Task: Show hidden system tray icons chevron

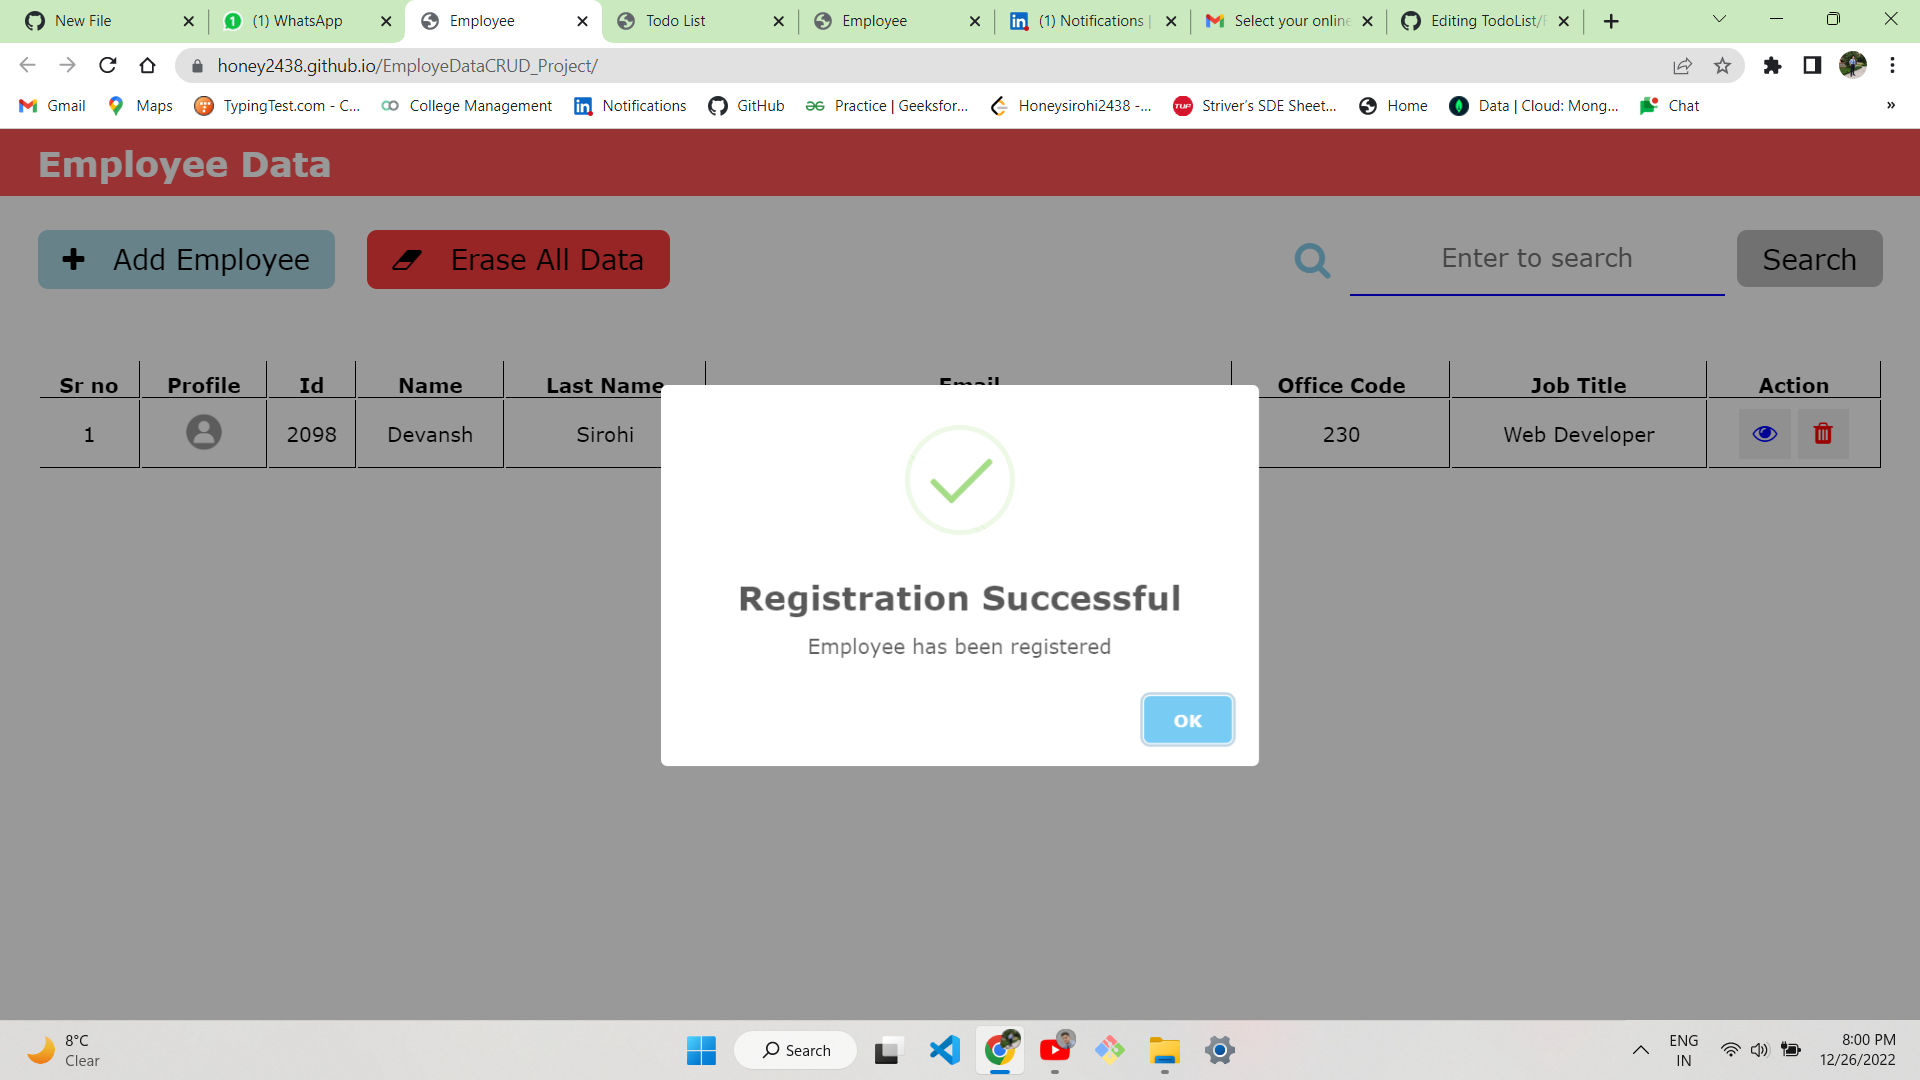Action: click(x=1640, y=1050)
